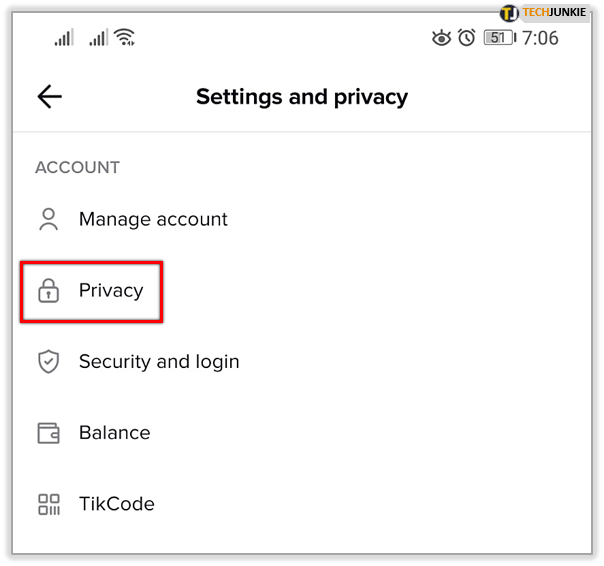
Task: Click the TikCode QR icon
Action: pos(48,504)
